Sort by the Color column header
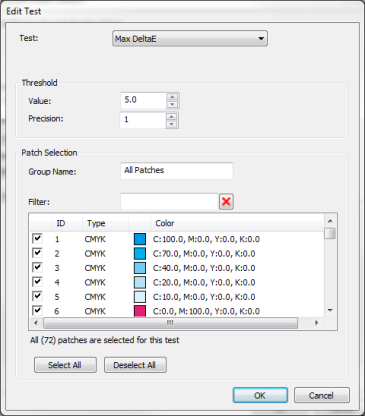The height and width of the screenshot is (416, 365). tap(237, 223)
